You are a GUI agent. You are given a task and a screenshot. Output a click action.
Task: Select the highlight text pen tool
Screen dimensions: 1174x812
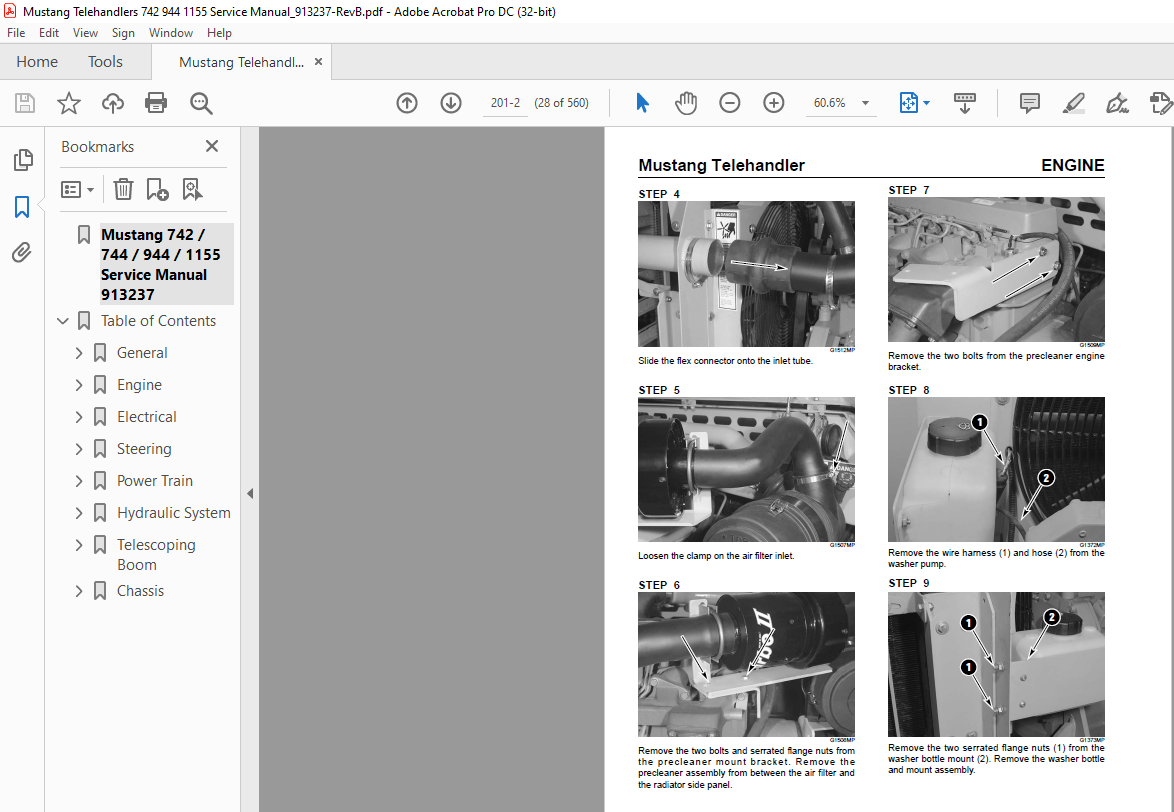(x=1074, y=103)
